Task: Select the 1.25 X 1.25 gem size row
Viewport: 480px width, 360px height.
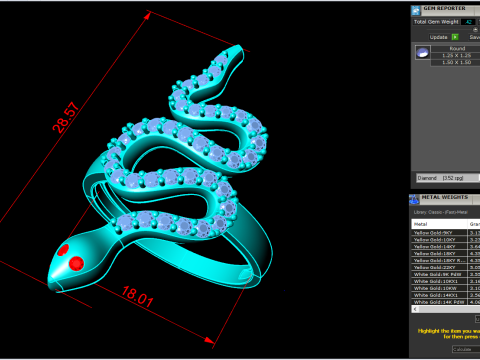Action: point(456,55)
